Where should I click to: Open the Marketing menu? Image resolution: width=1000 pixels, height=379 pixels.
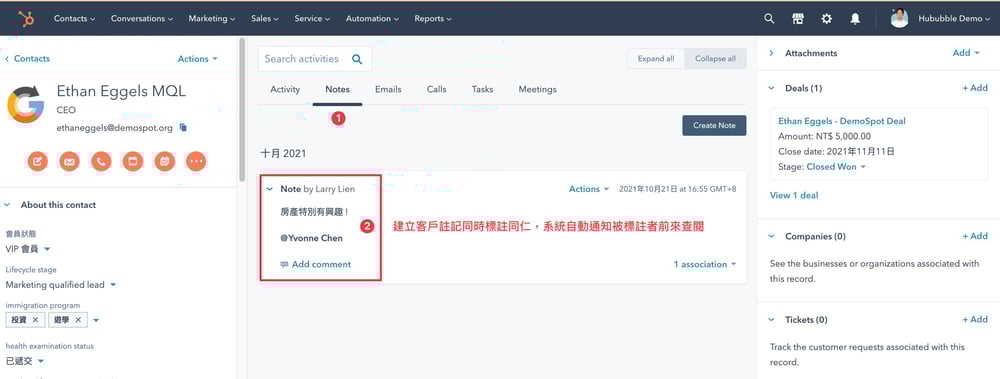212,19
